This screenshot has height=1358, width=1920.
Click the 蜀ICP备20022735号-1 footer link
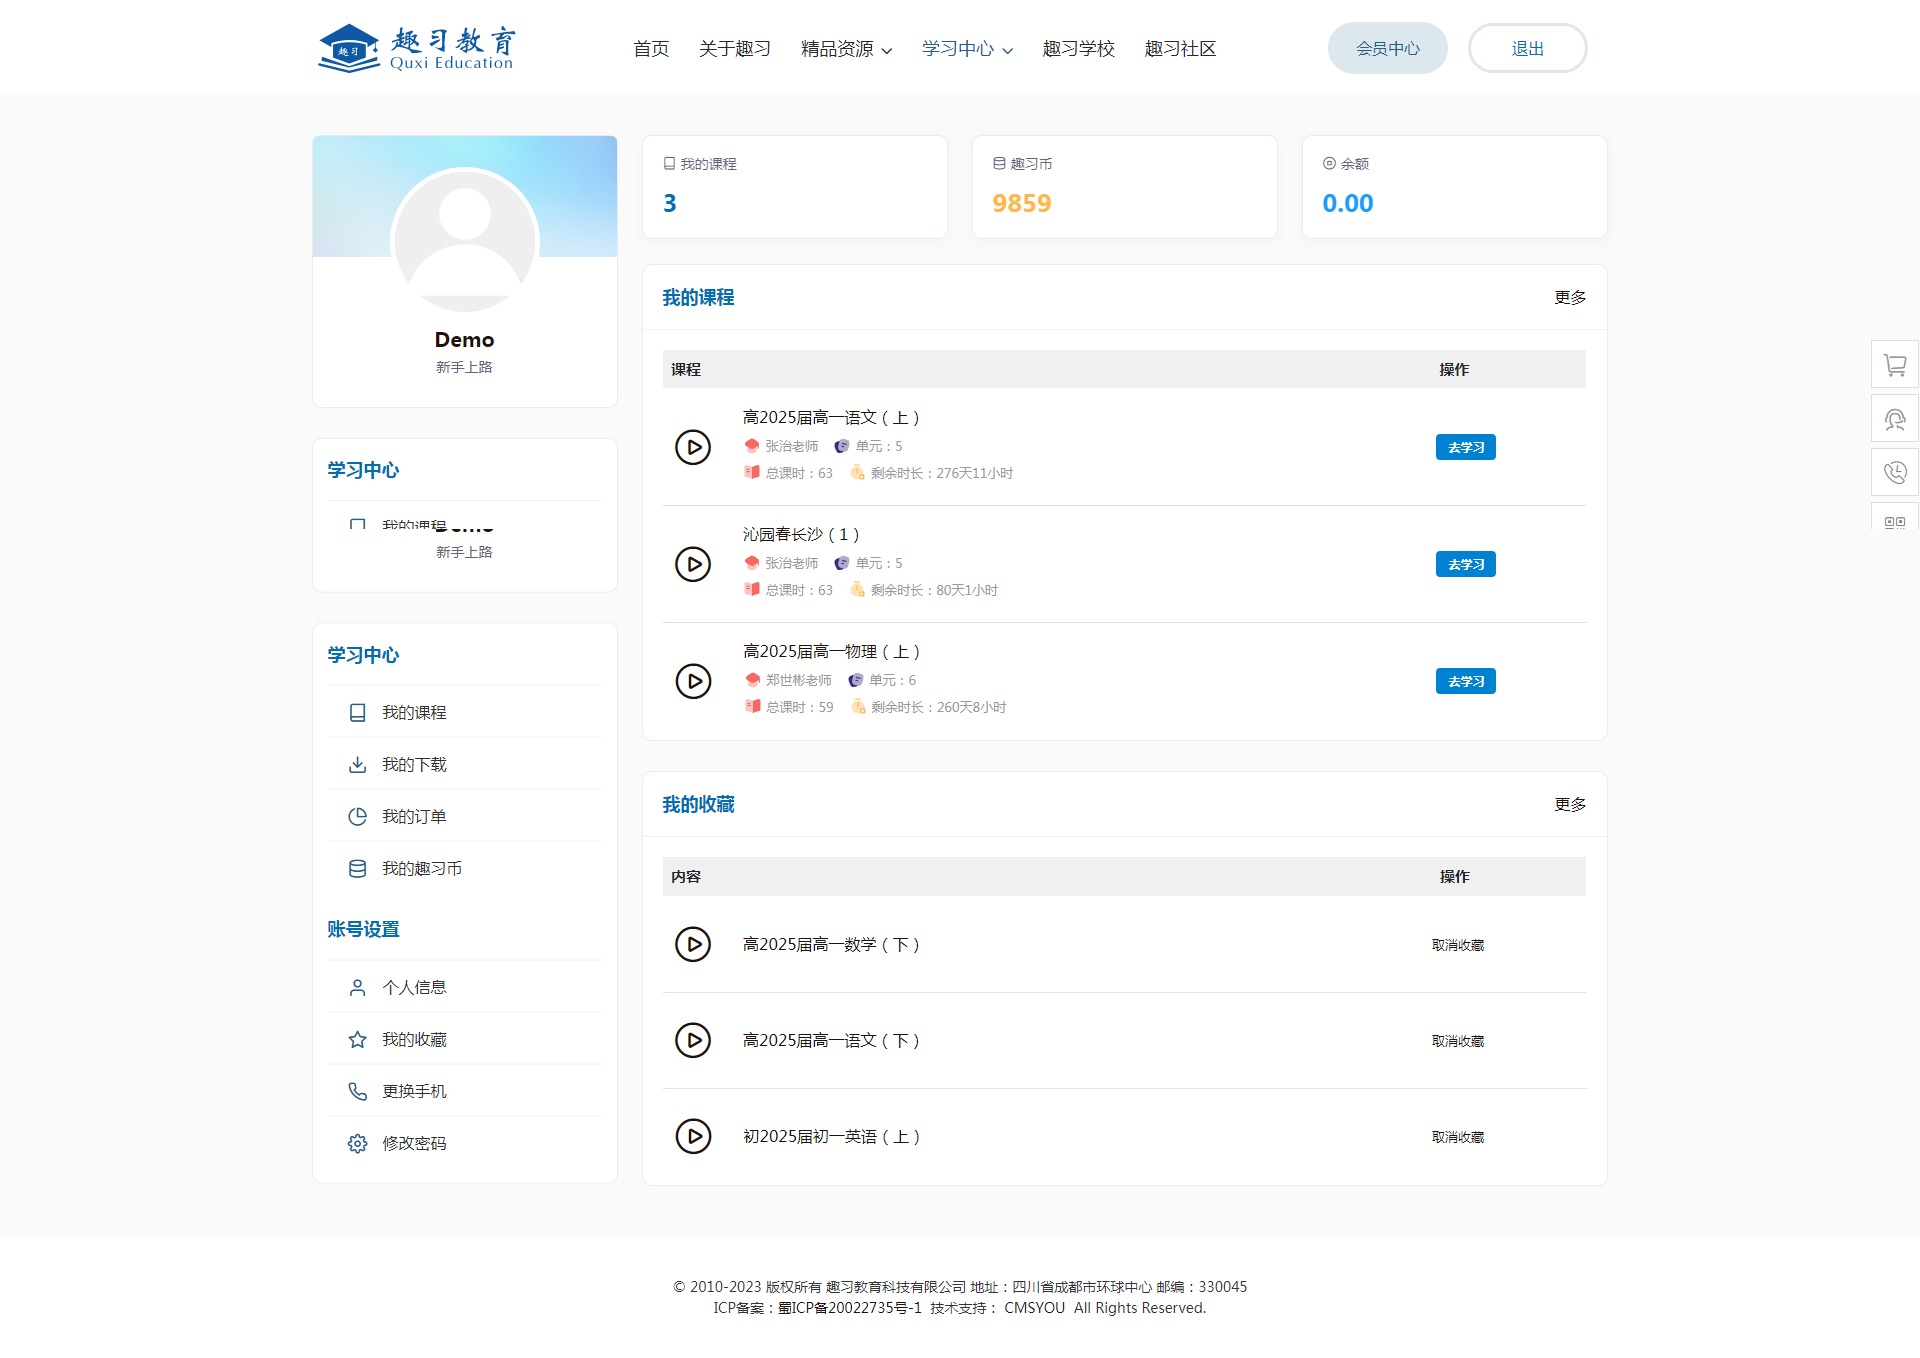(x=850, y=1308)
